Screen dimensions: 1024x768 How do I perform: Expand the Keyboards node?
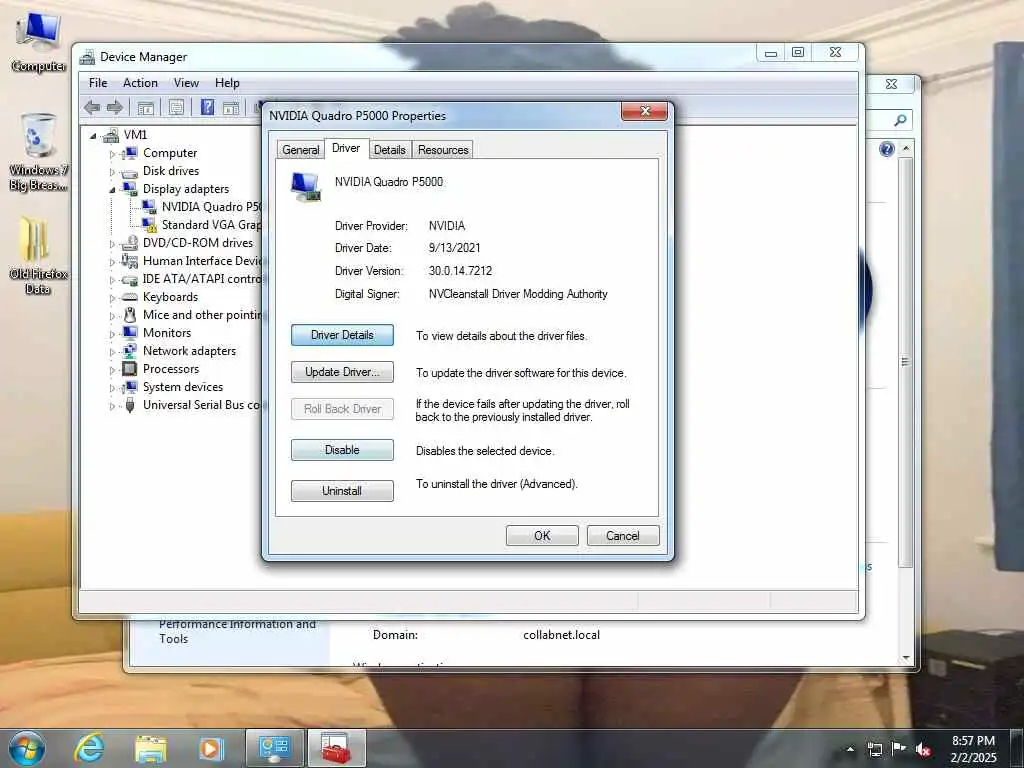pos(112,298)
